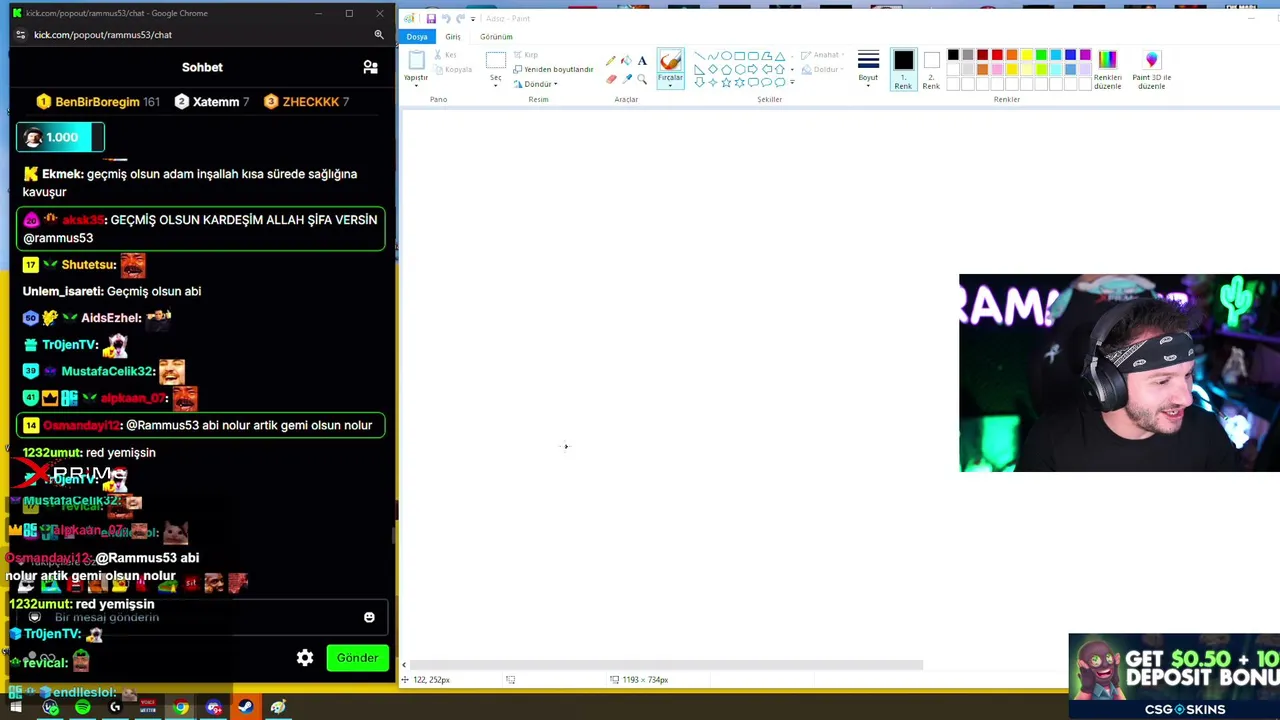
Task: Select 2. Renk background color
Action: click(x=931, y=69)
